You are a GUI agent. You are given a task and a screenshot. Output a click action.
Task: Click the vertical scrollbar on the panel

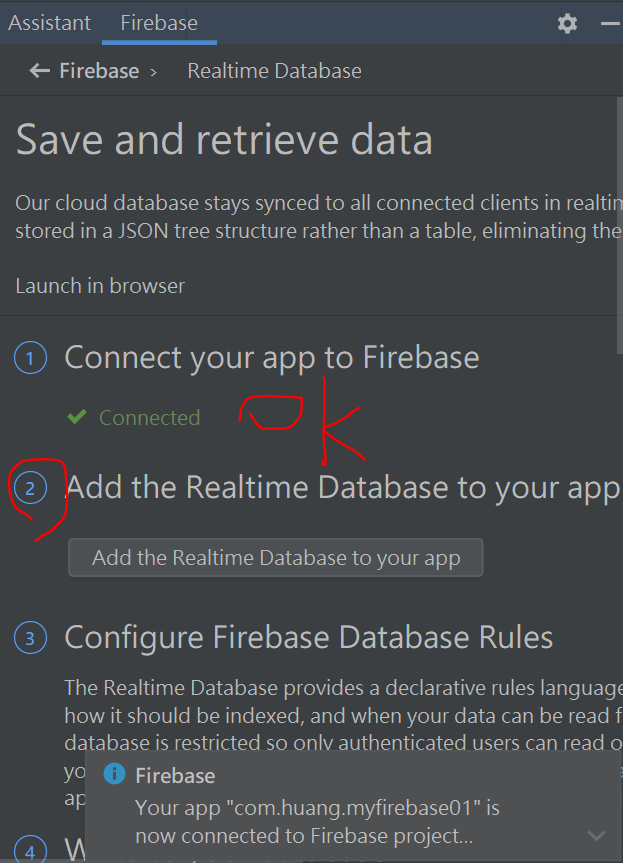(x=619, y=226)
